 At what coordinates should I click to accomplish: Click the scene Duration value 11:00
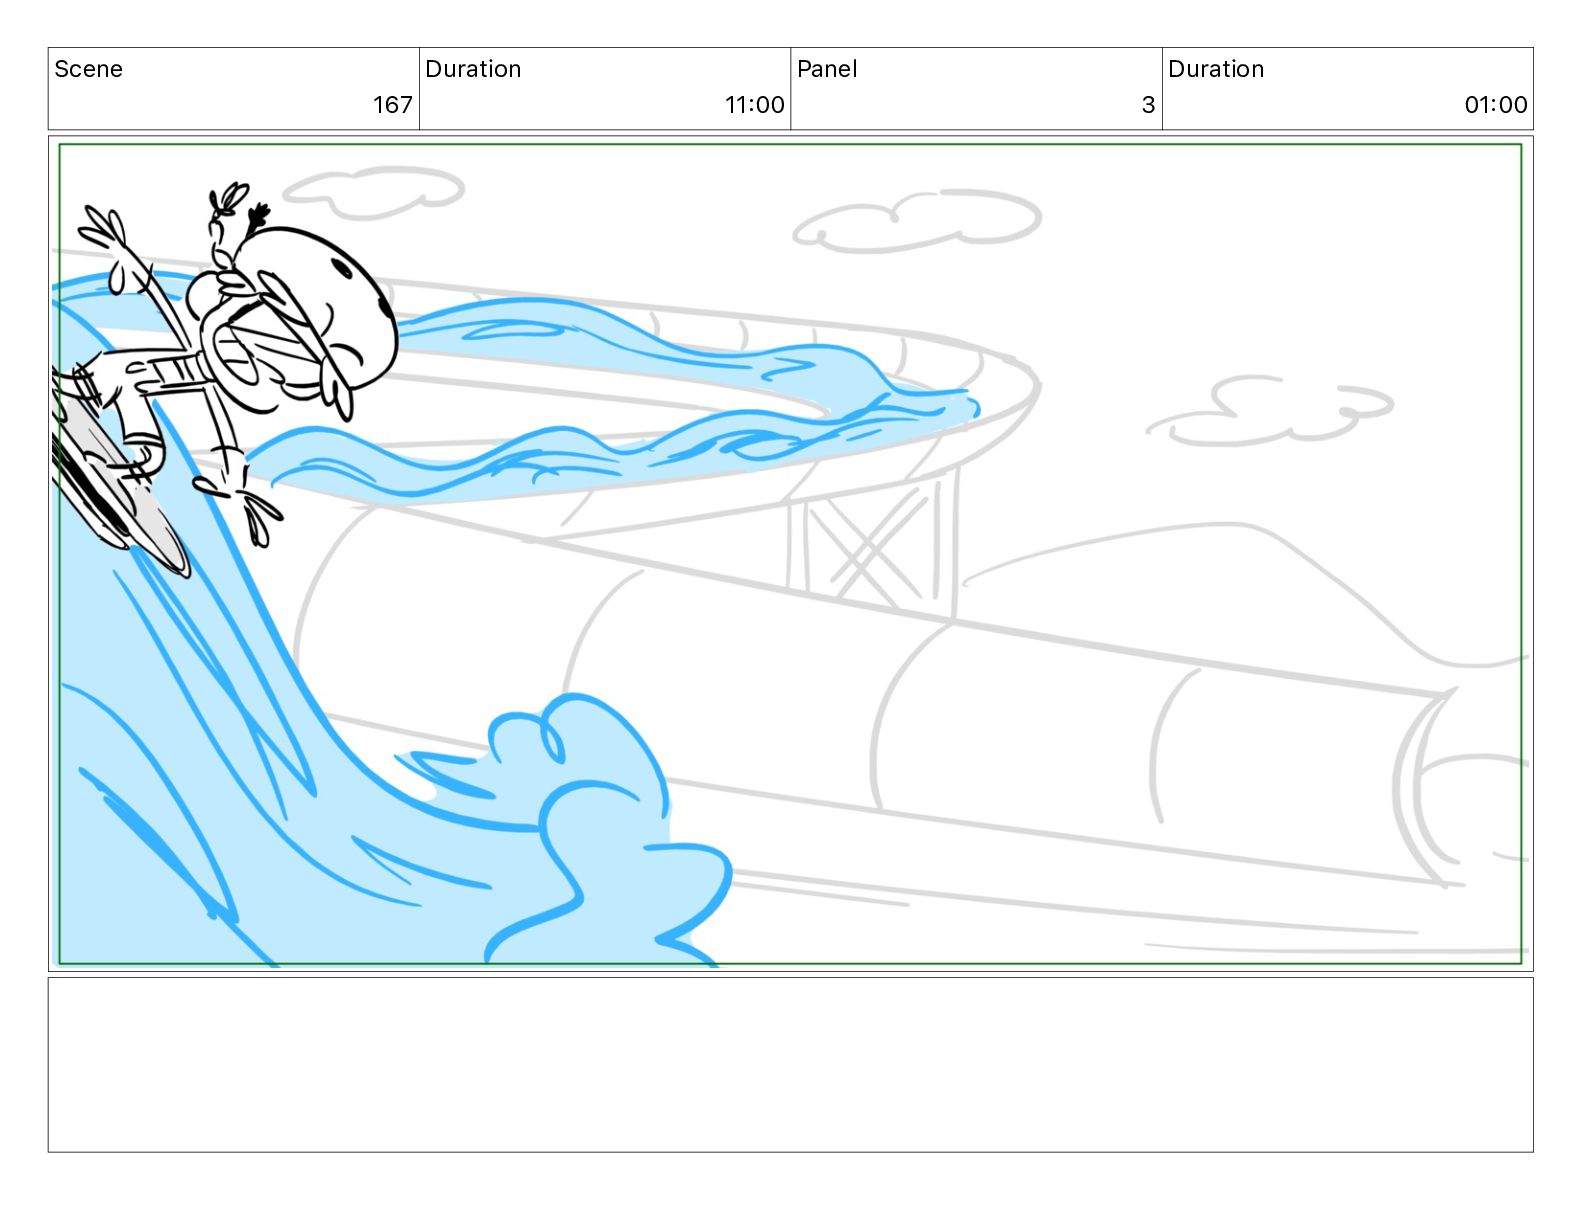coord(754,105)
